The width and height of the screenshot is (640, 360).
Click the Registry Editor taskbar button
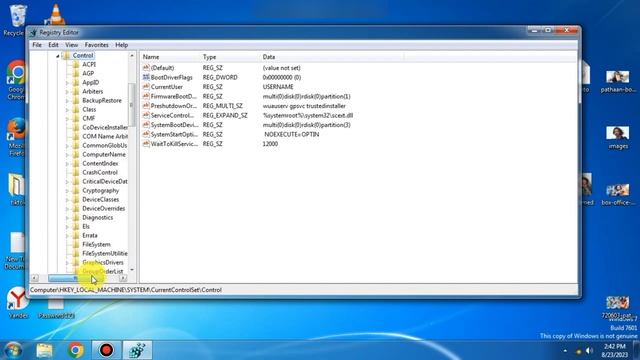coord(137,350)
